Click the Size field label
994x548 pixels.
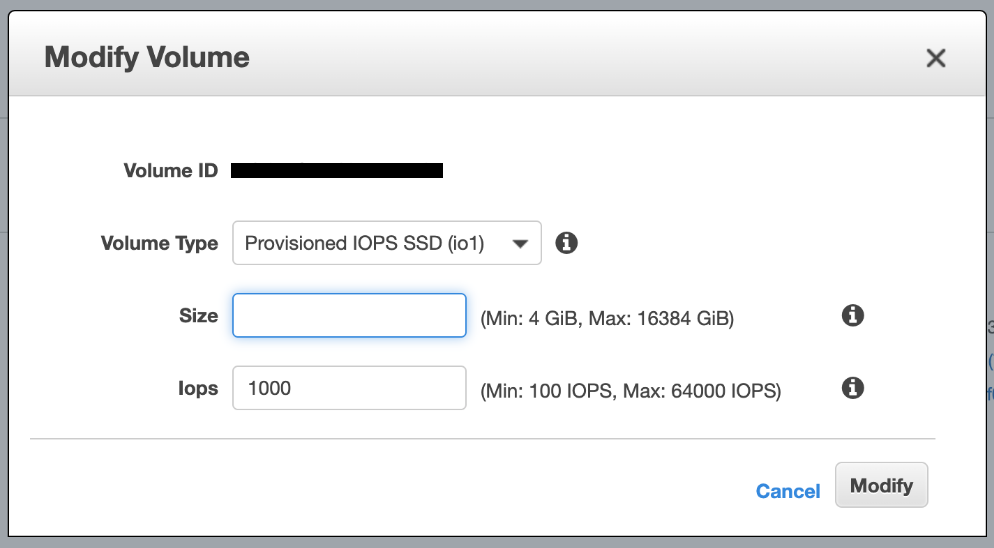(198, 315)
